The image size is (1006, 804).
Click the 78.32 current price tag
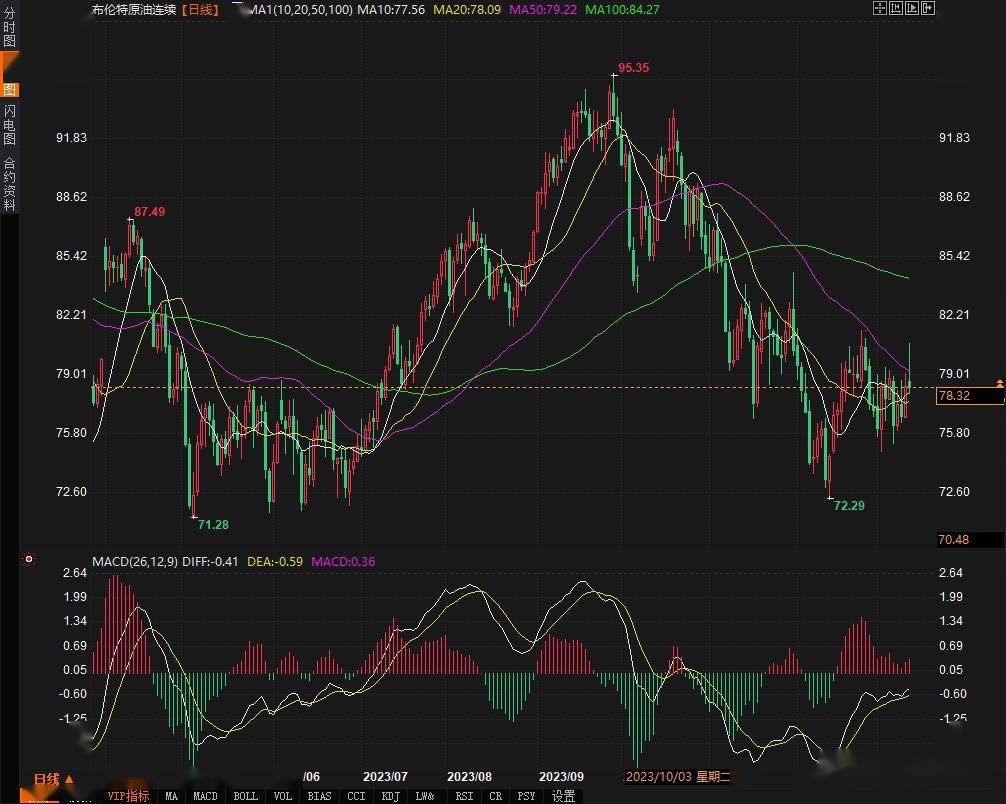point(954,396)
